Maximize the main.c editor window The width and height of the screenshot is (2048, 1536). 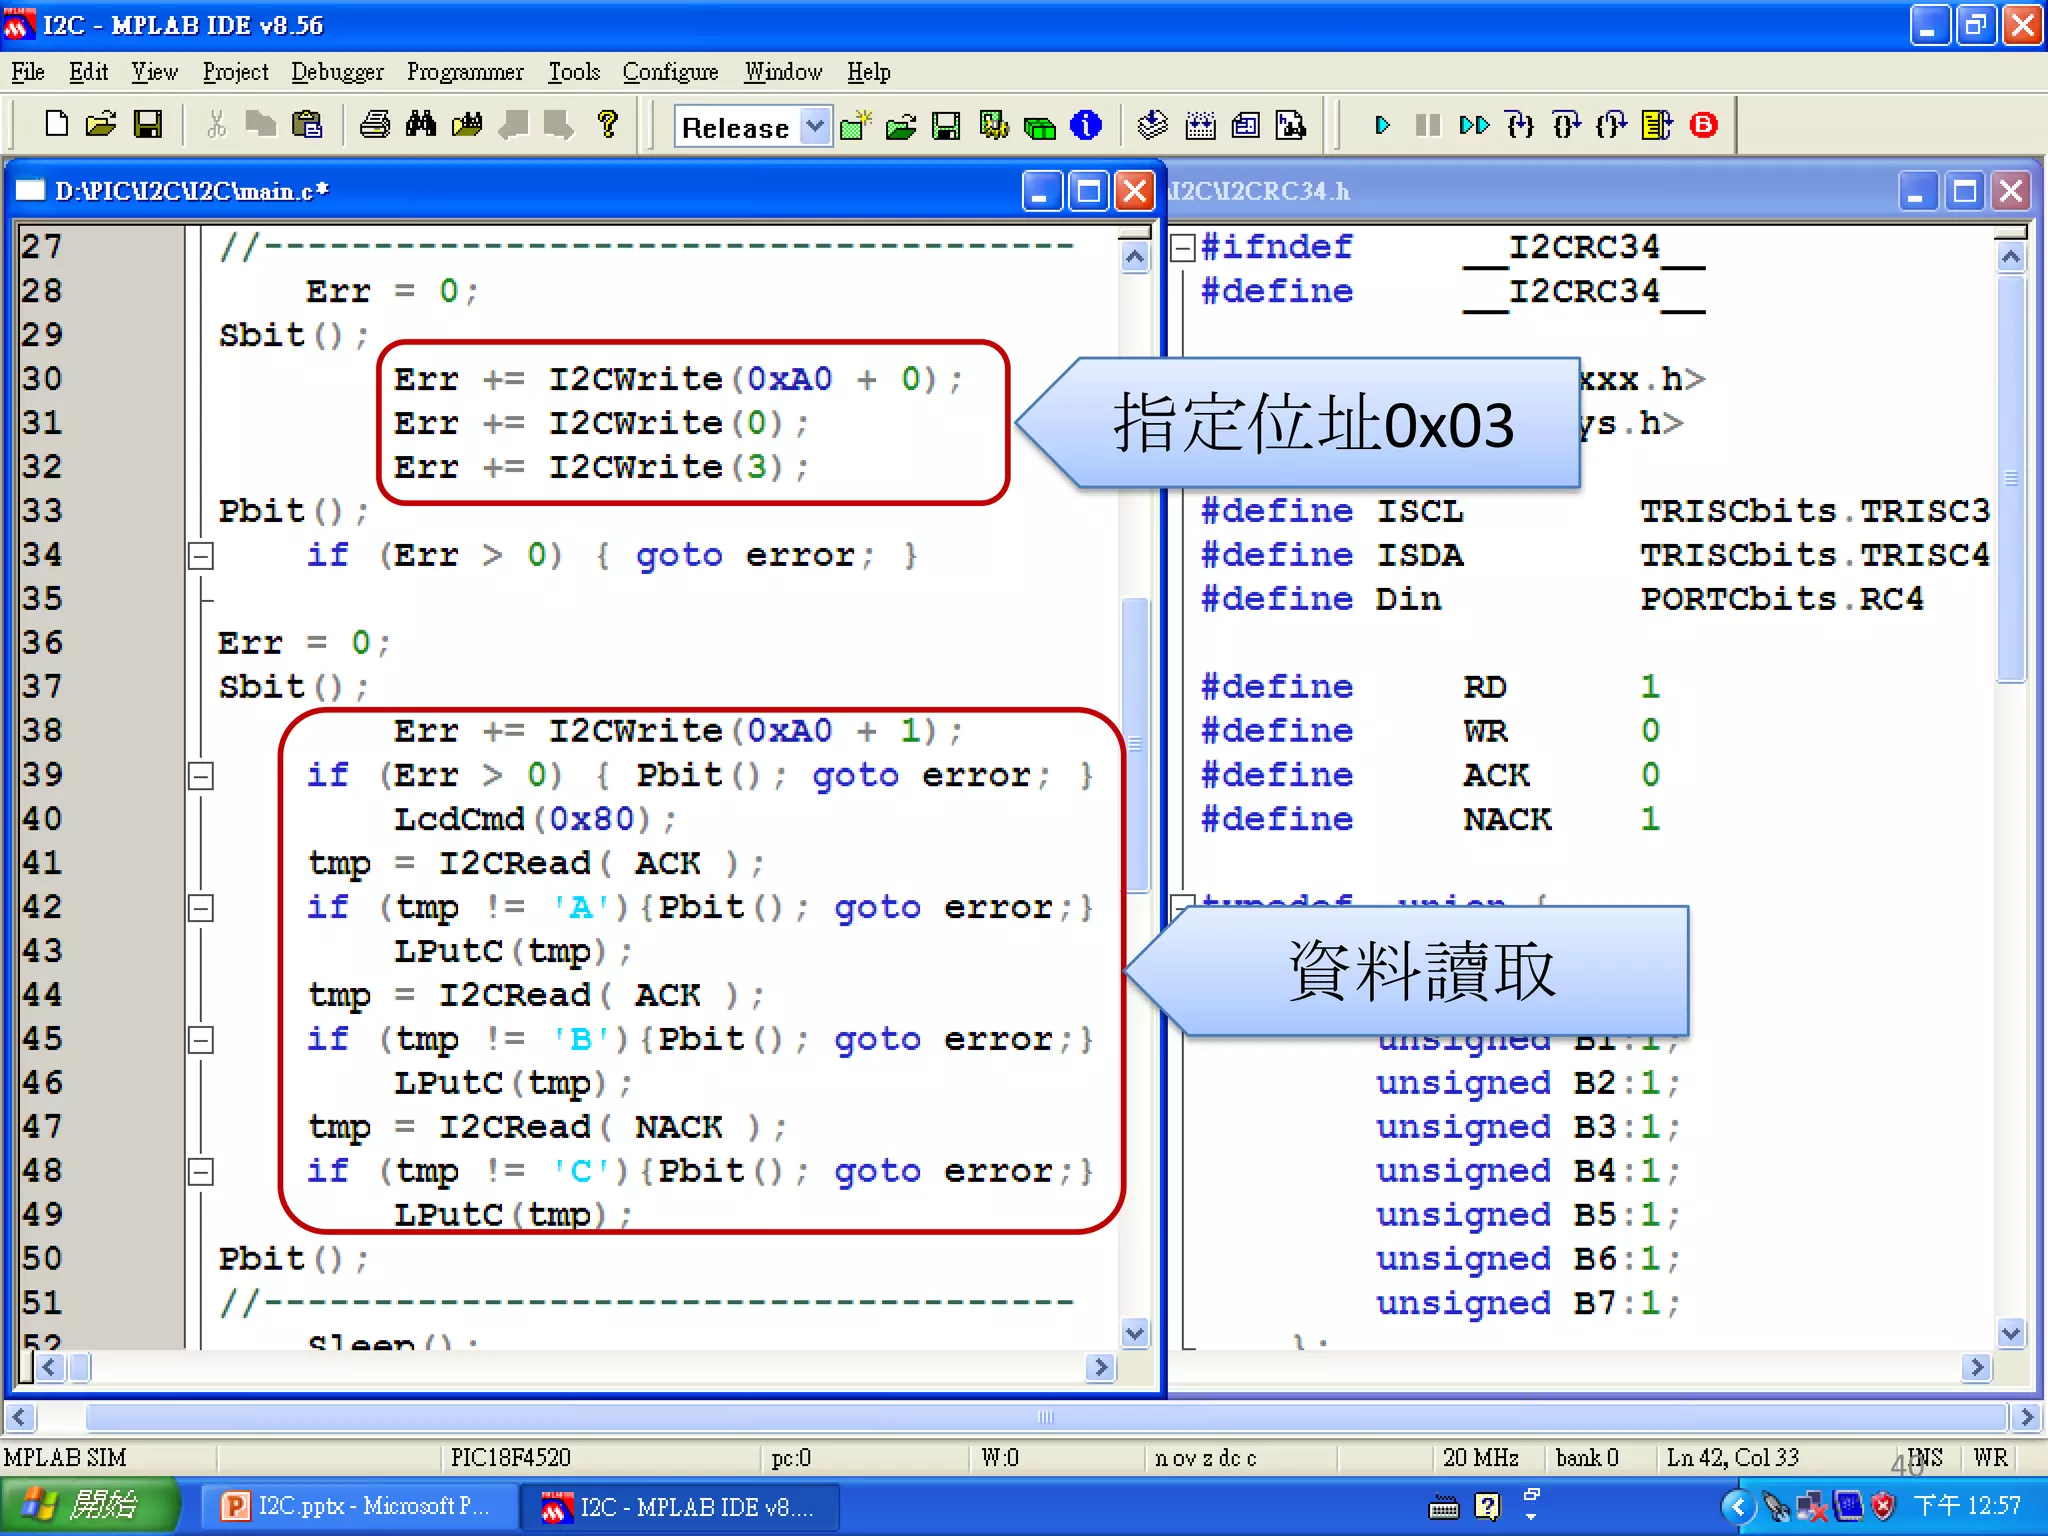tap(1088, 191)
